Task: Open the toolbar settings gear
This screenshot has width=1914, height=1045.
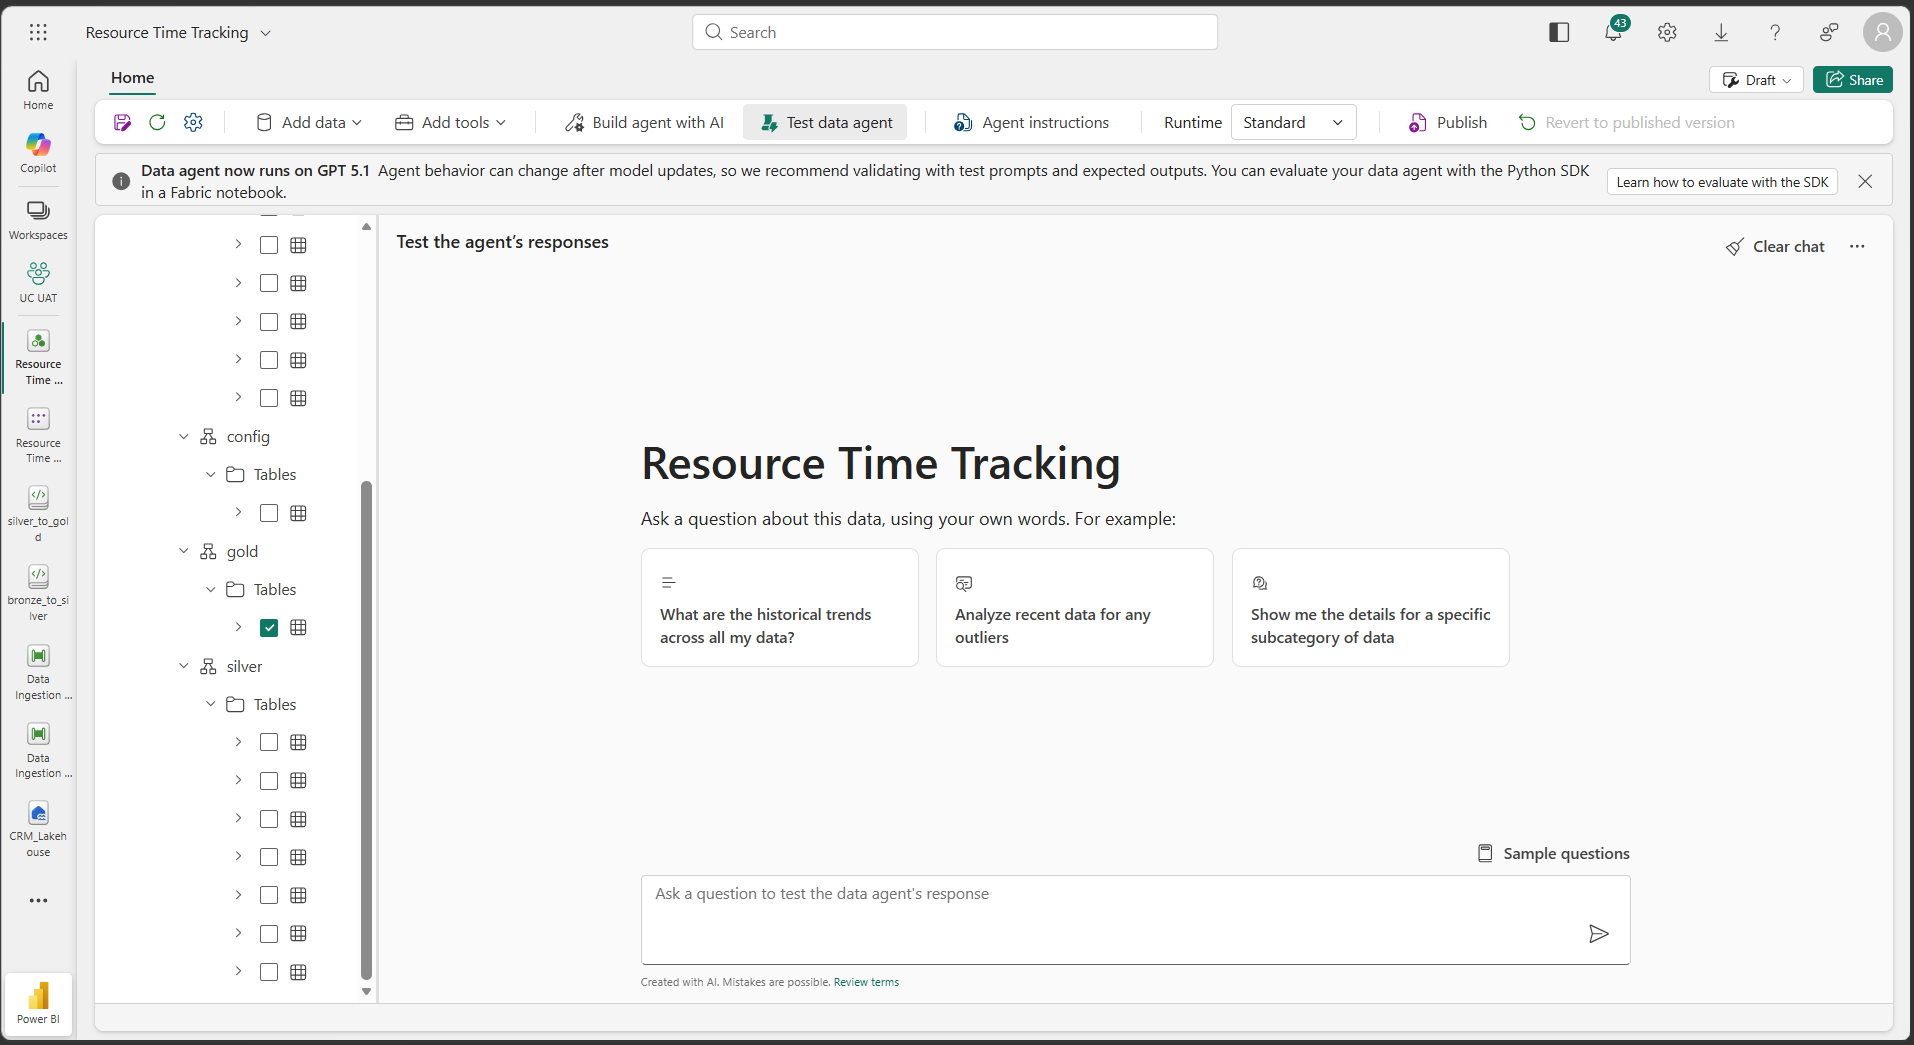Action: pos(193,122)
